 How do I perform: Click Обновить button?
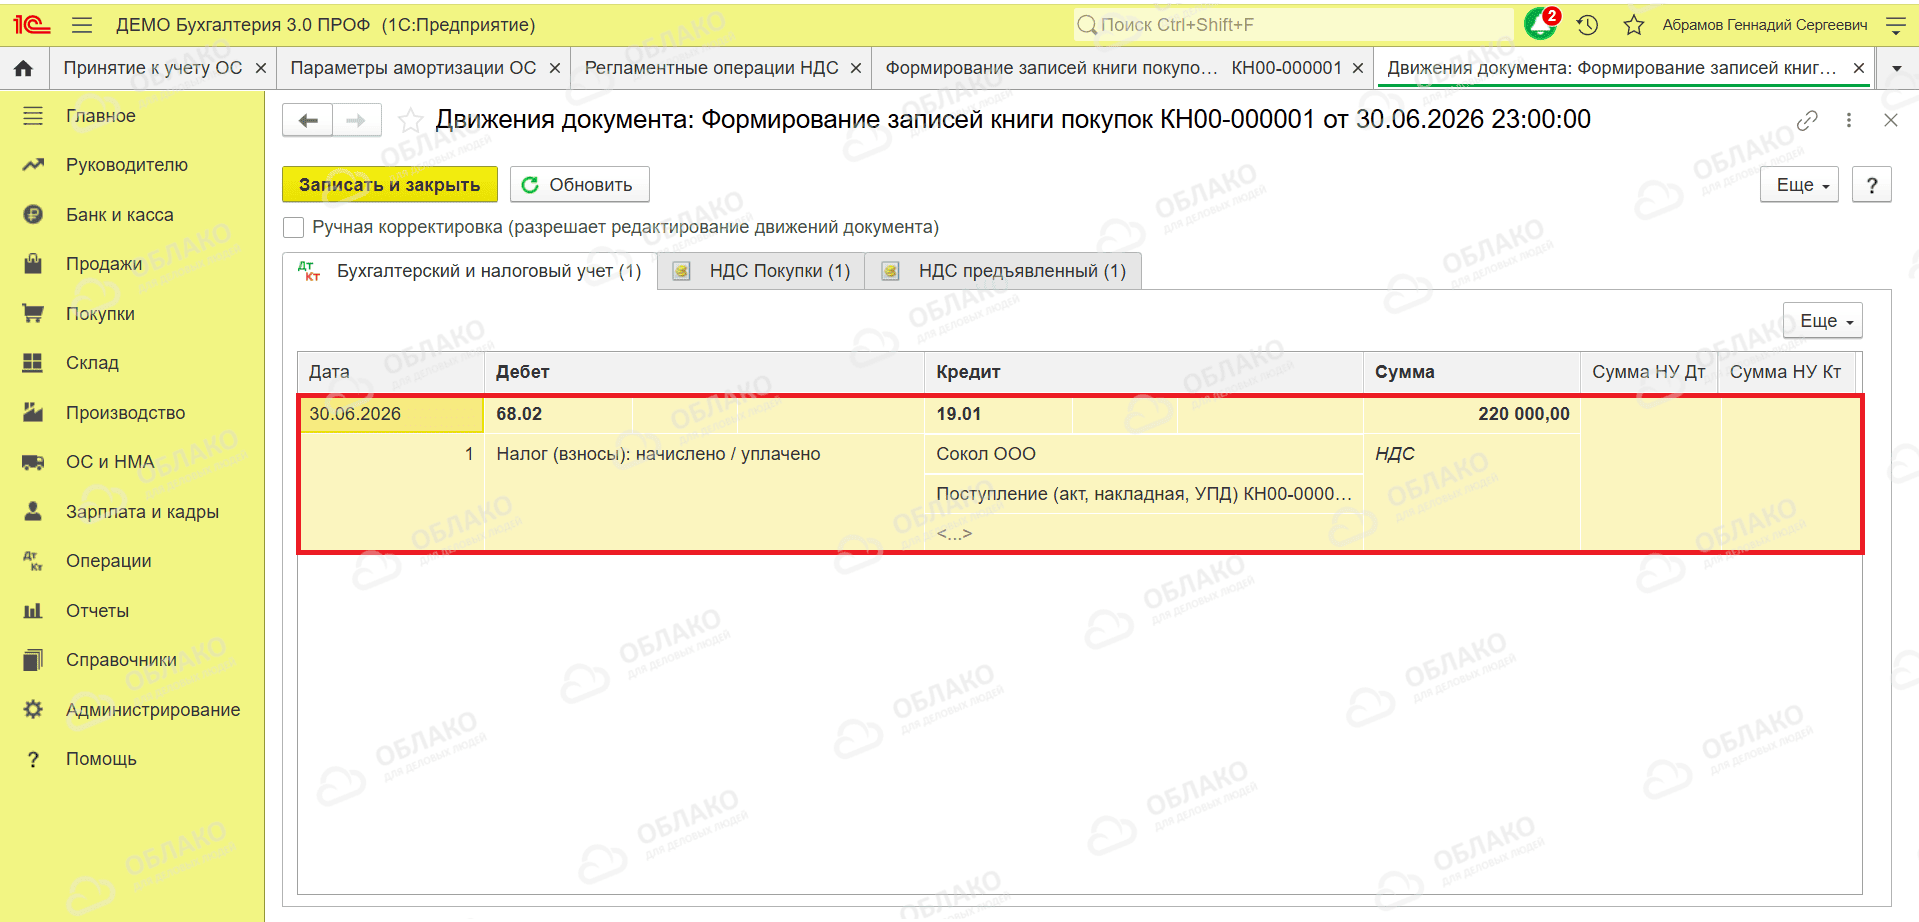tap(579, 185)
